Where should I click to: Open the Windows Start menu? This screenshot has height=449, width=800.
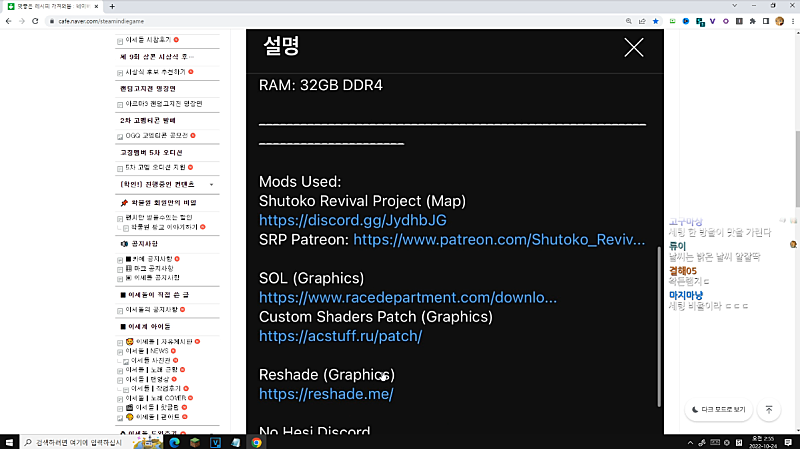pos(9,442)
